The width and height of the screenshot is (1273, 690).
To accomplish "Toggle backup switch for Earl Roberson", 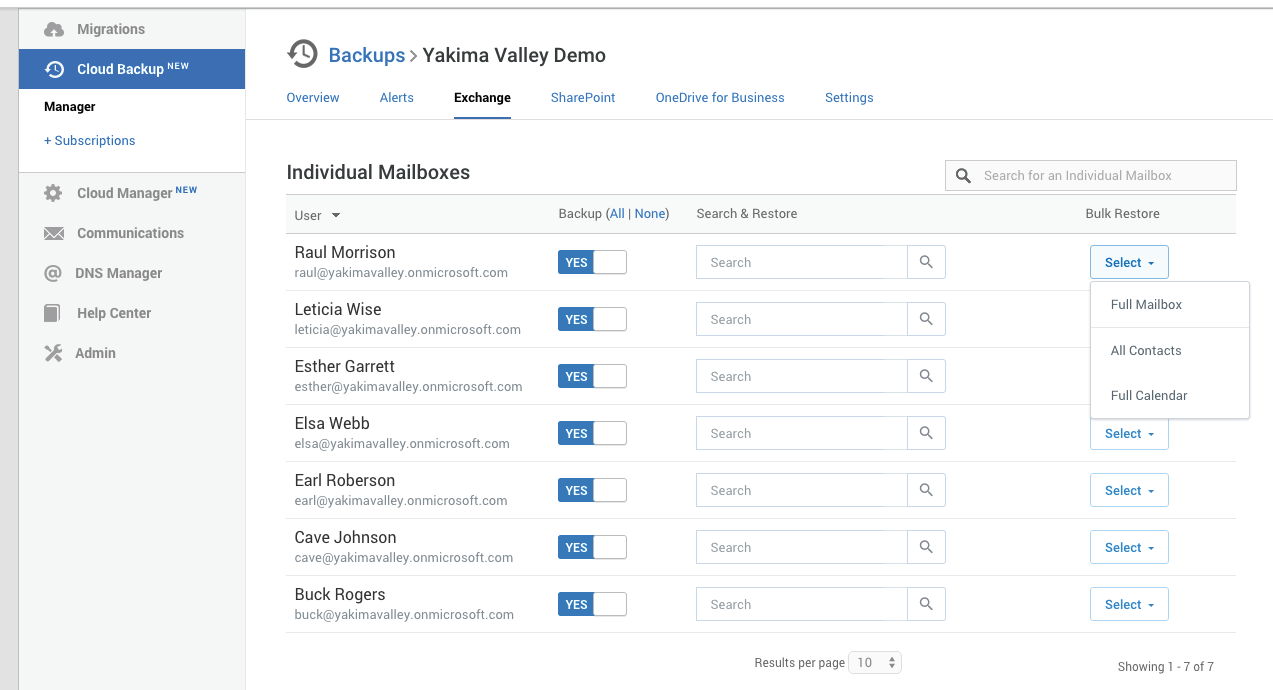I will point(592,490).
